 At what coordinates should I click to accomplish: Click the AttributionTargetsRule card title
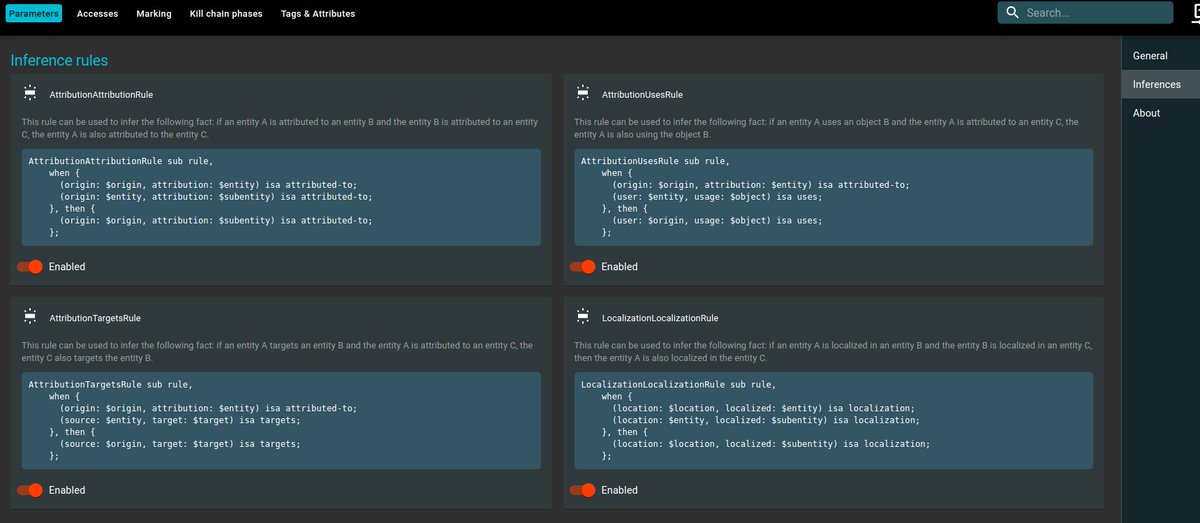[95, 318]
